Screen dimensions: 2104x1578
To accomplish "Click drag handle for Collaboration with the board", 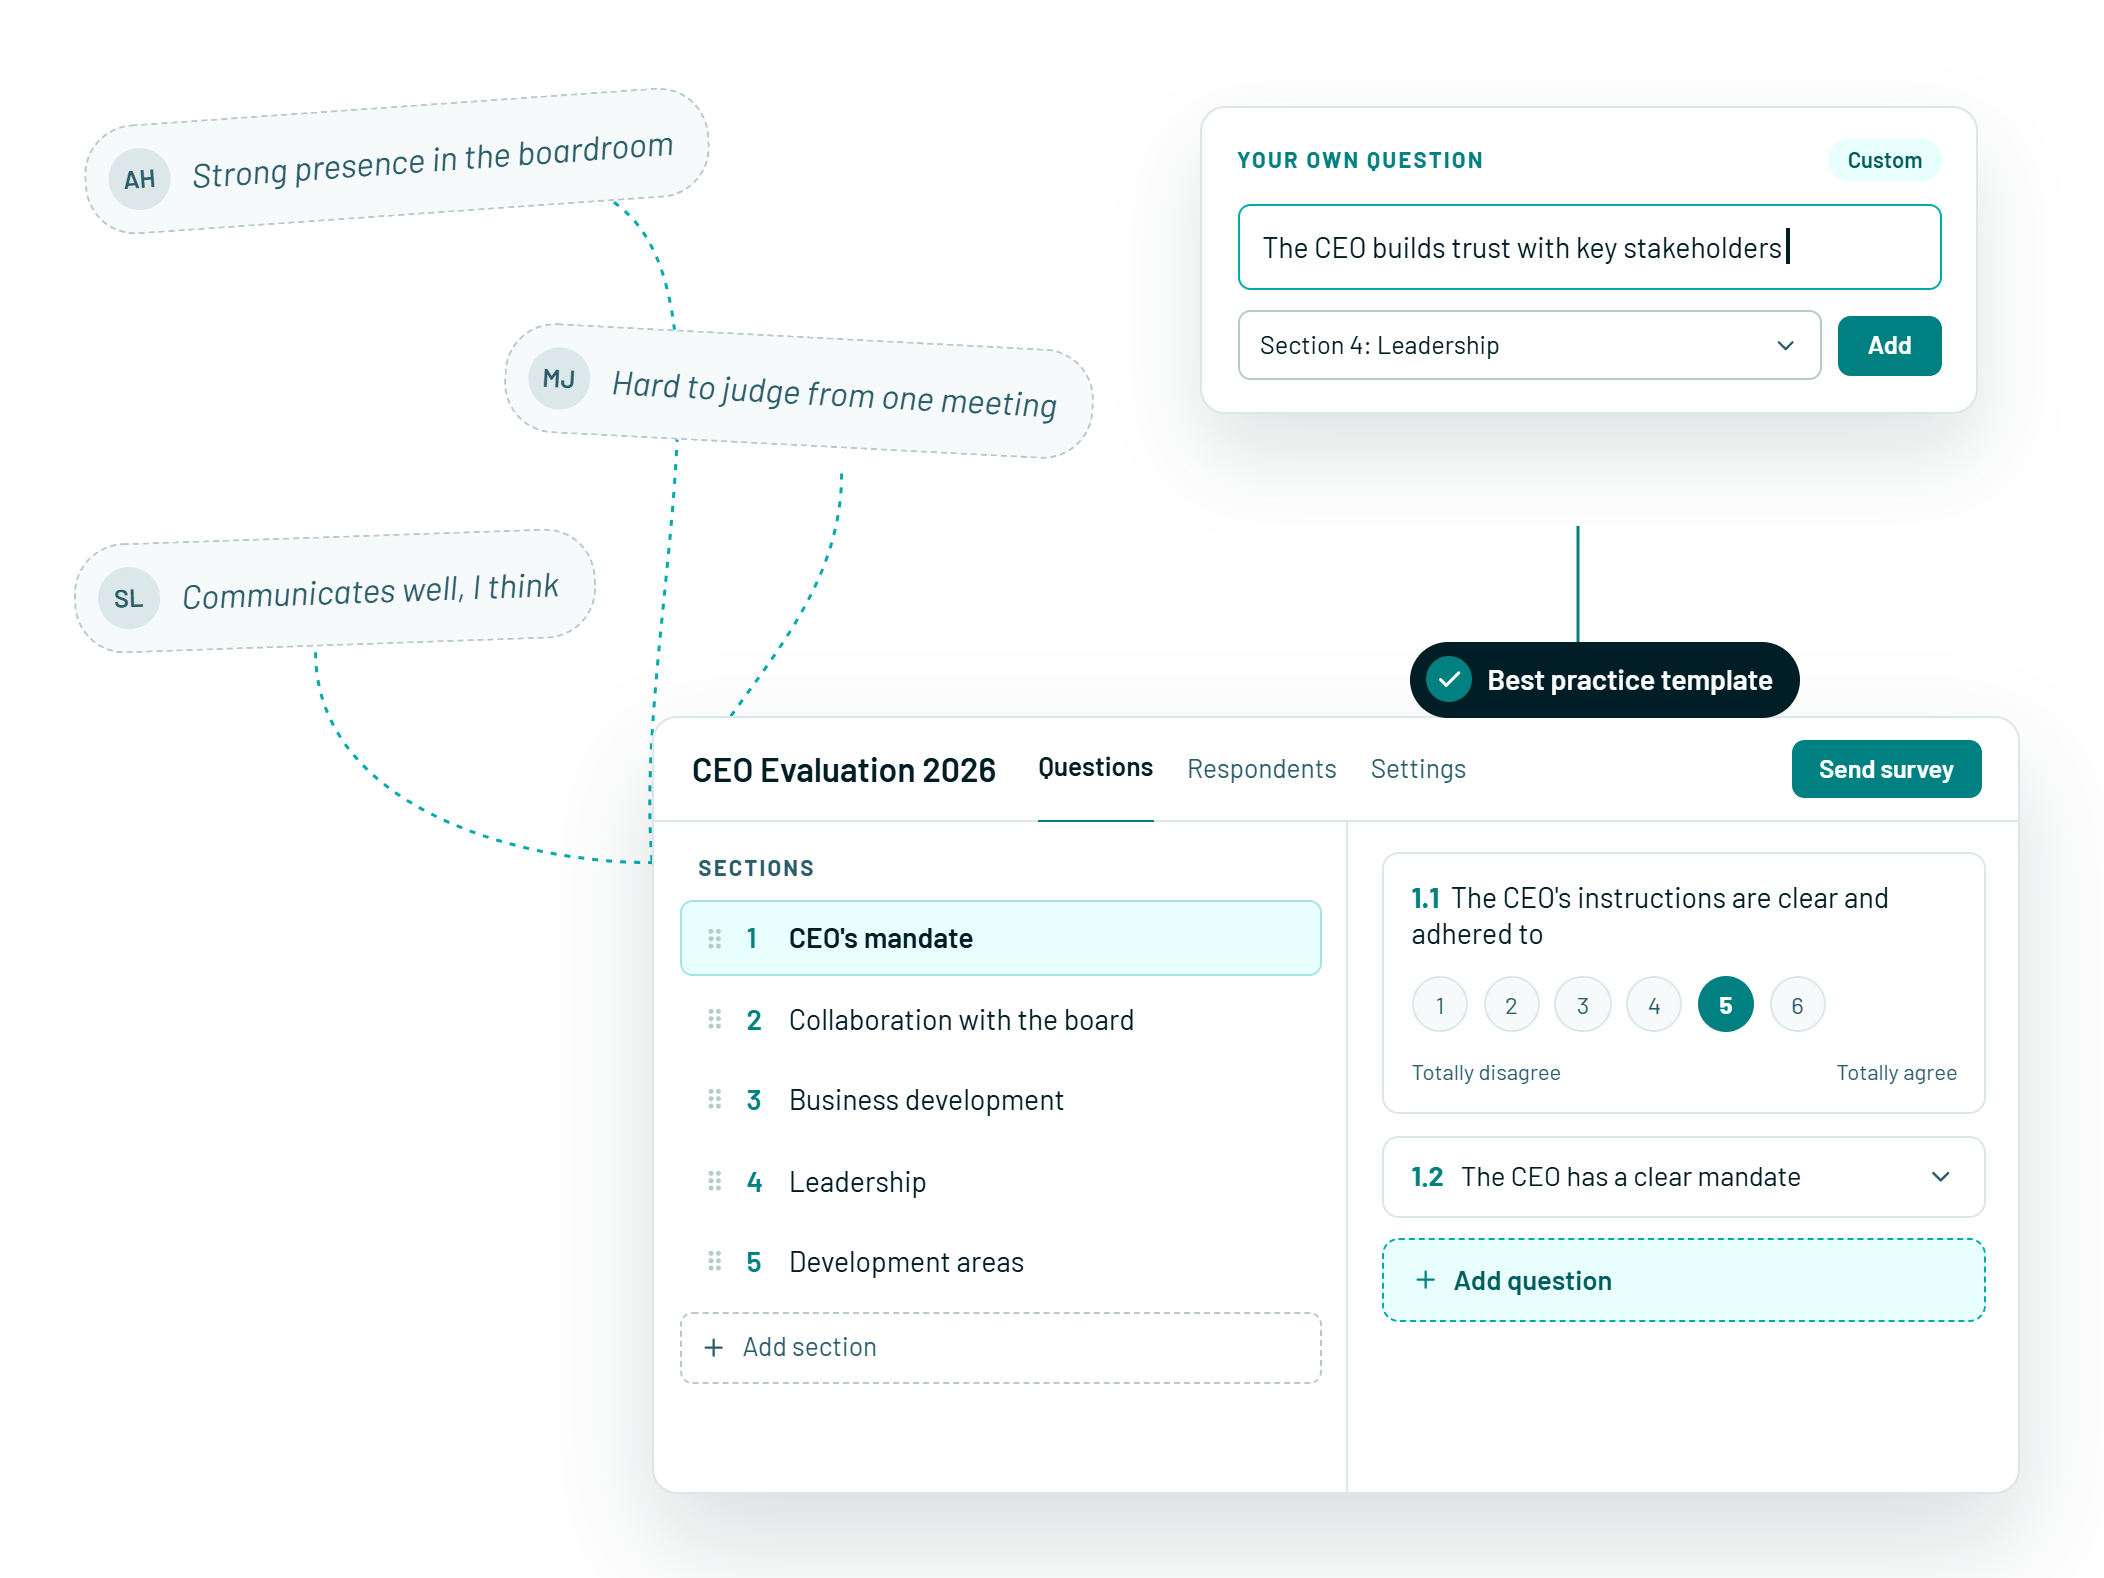I will 714,1019.
